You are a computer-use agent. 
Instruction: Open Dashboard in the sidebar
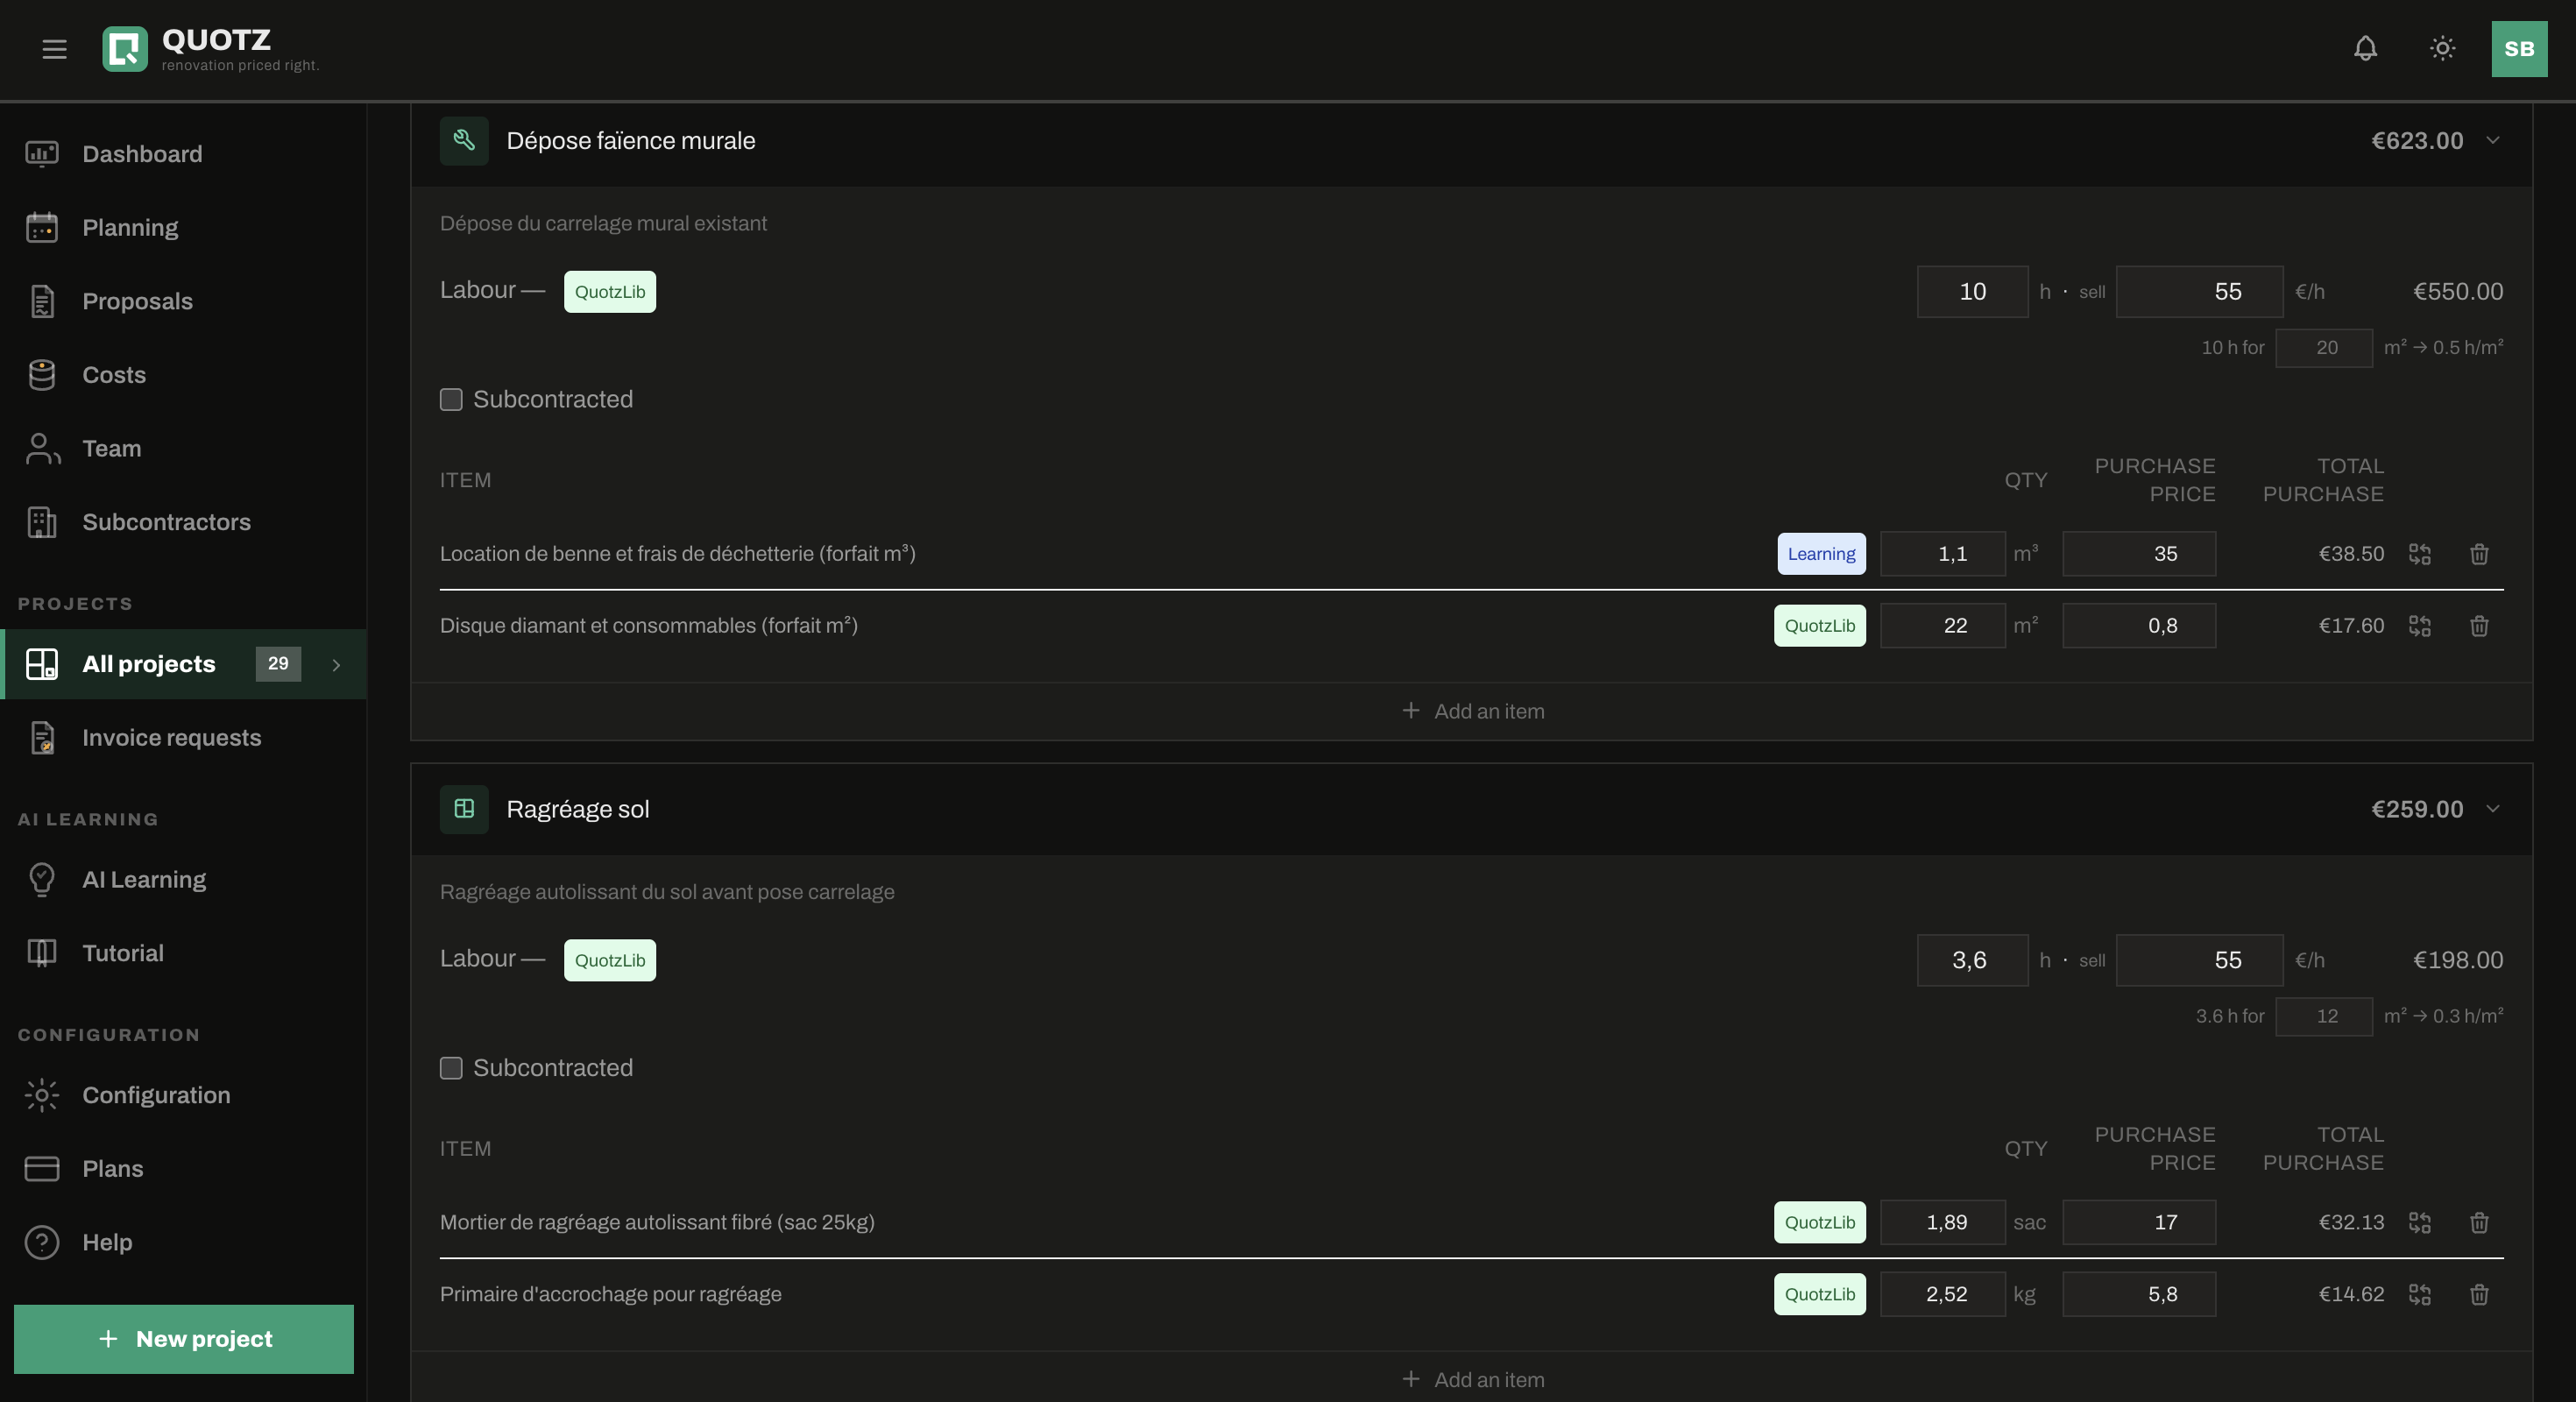[183, 154]
